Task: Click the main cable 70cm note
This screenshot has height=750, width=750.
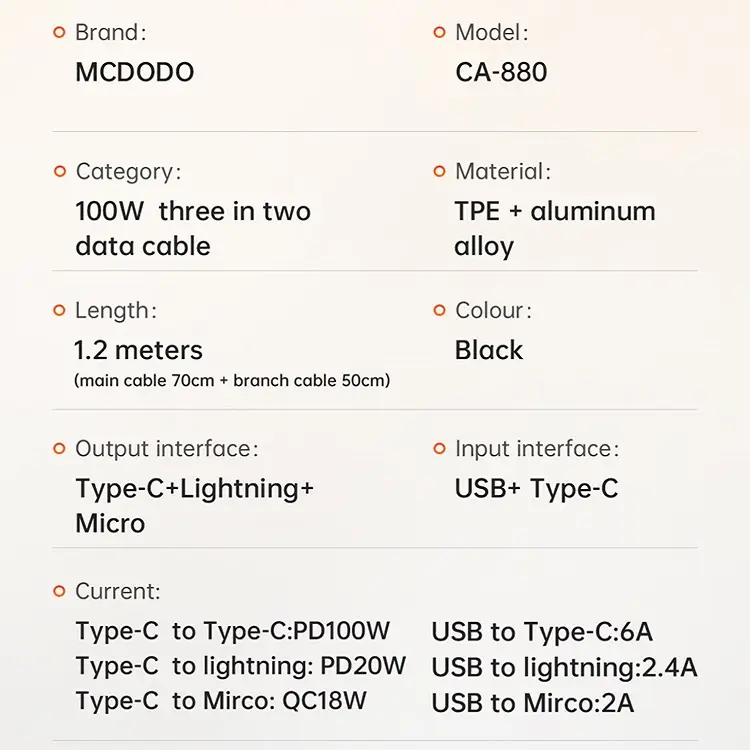Action: pos(232,381)
